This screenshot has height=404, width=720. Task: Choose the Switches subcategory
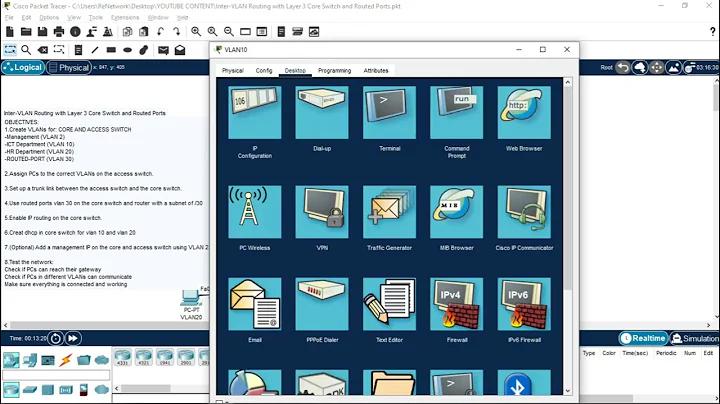[x=29, y=390]
